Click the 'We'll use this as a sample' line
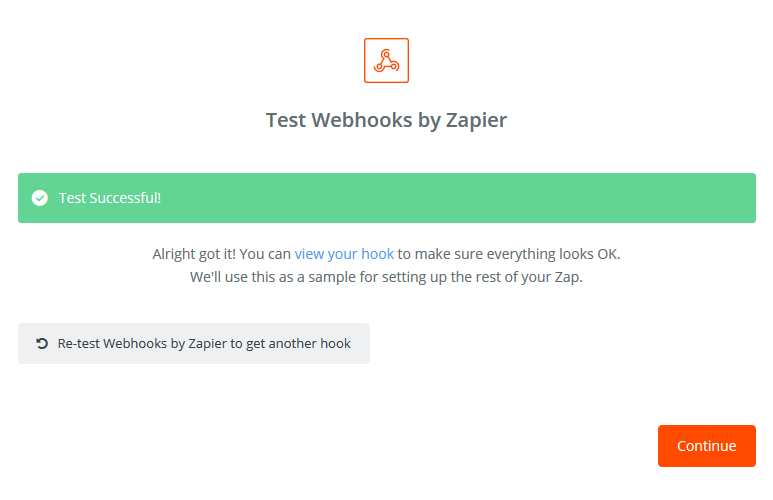This screenshot has height=500, width=773. [386, 277]
